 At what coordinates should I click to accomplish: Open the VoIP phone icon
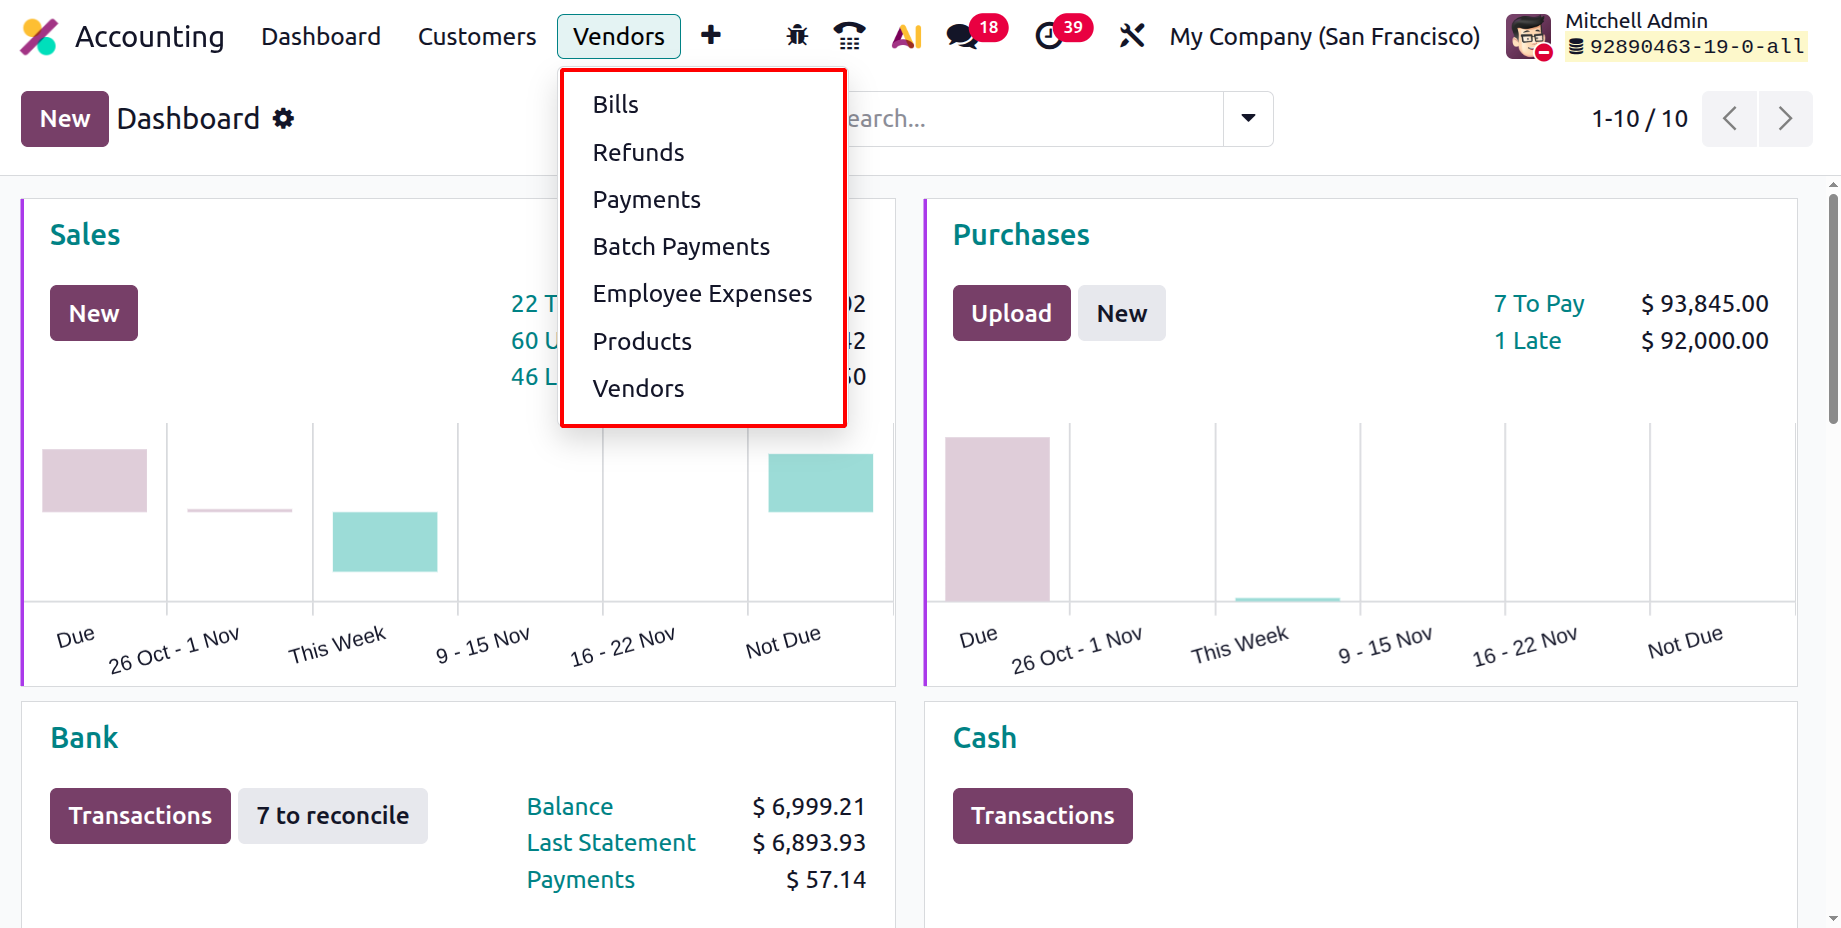coord(849,36)
